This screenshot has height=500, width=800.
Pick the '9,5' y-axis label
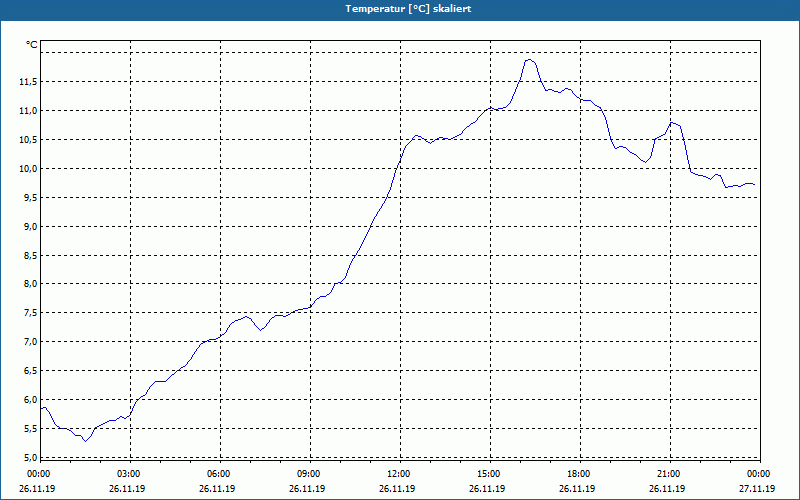[30, 197]
